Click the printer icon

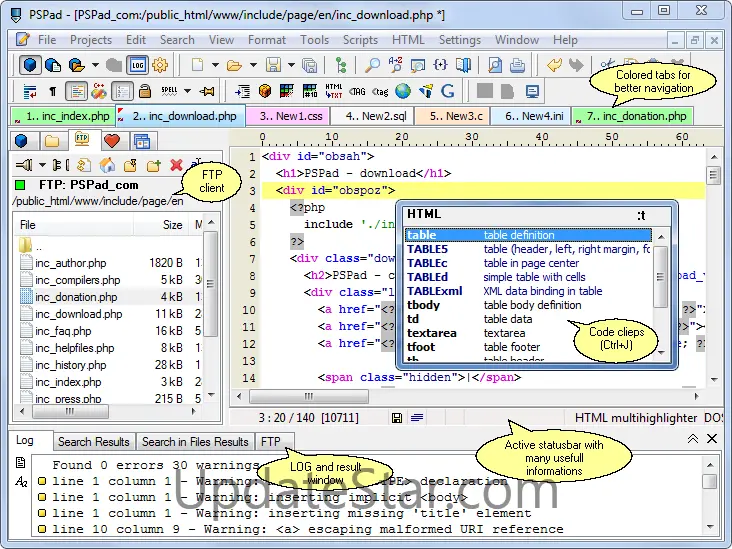pyautogui.click(x=517, y=65)
